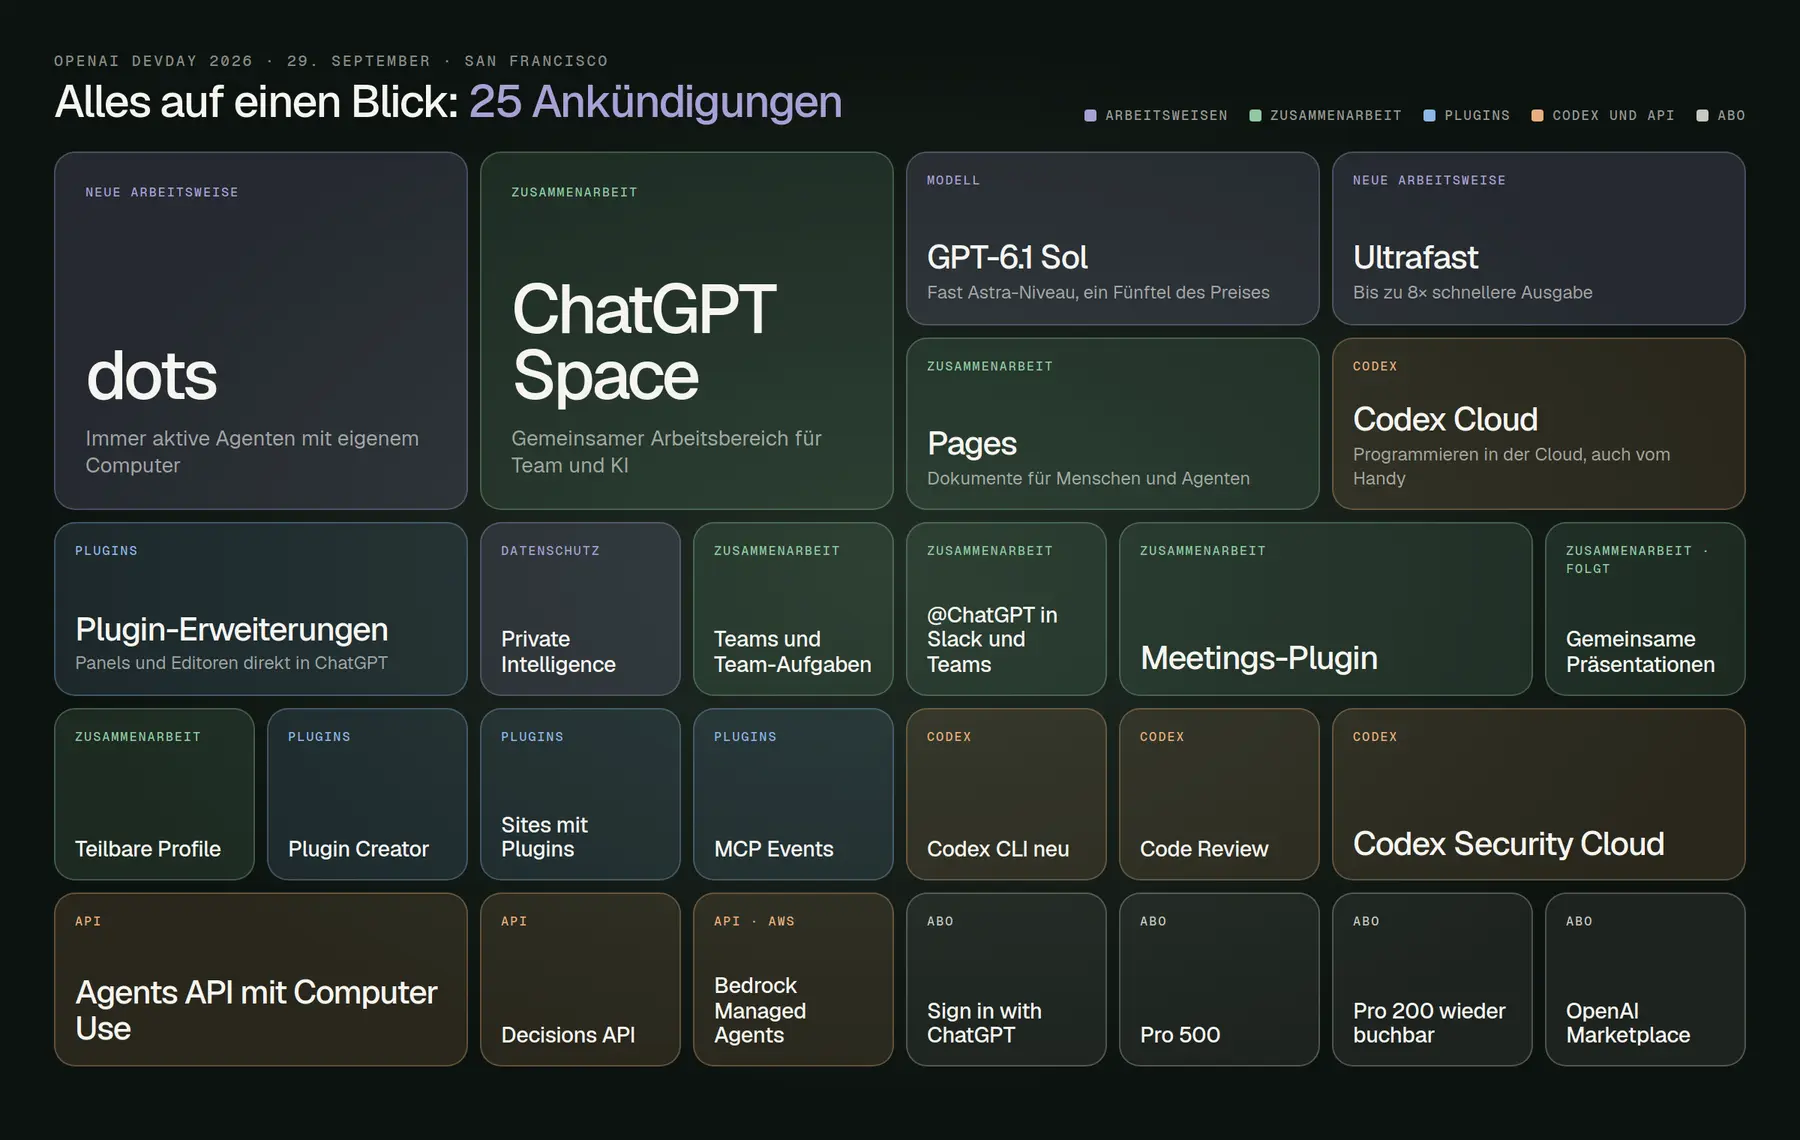
Task: Click the PLUGINS legend label
Action: point(1477,116)
